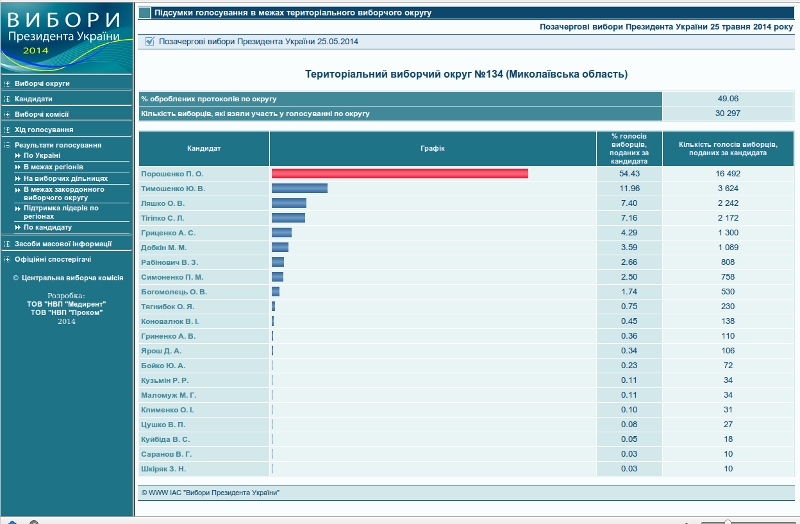Click the blue bar for Тимошенко Ю. В.

[299, 189]
